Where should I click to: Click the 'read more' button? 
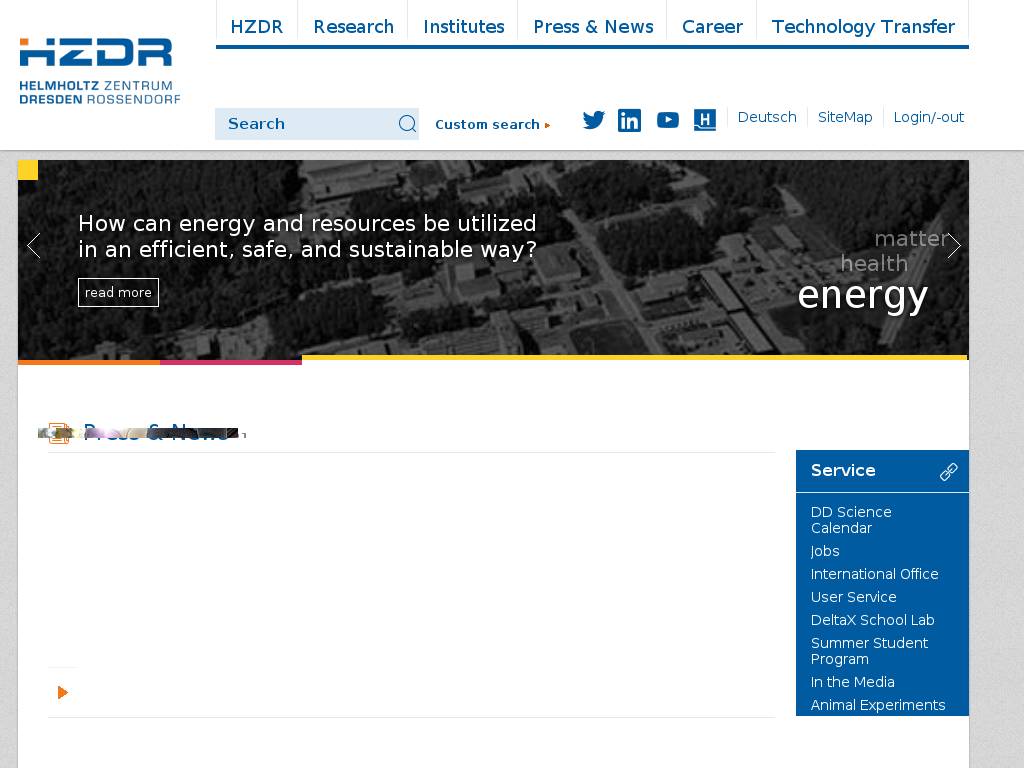coord(118,292)
